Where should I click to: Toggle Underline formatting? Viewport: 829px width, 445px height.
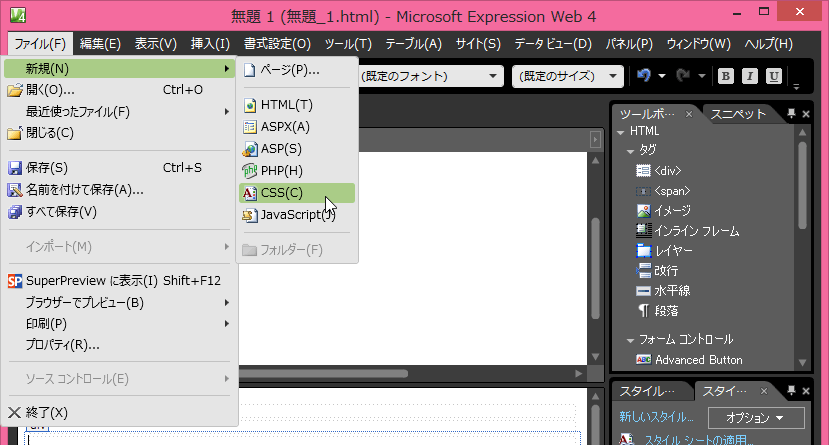tap(773, 76)
